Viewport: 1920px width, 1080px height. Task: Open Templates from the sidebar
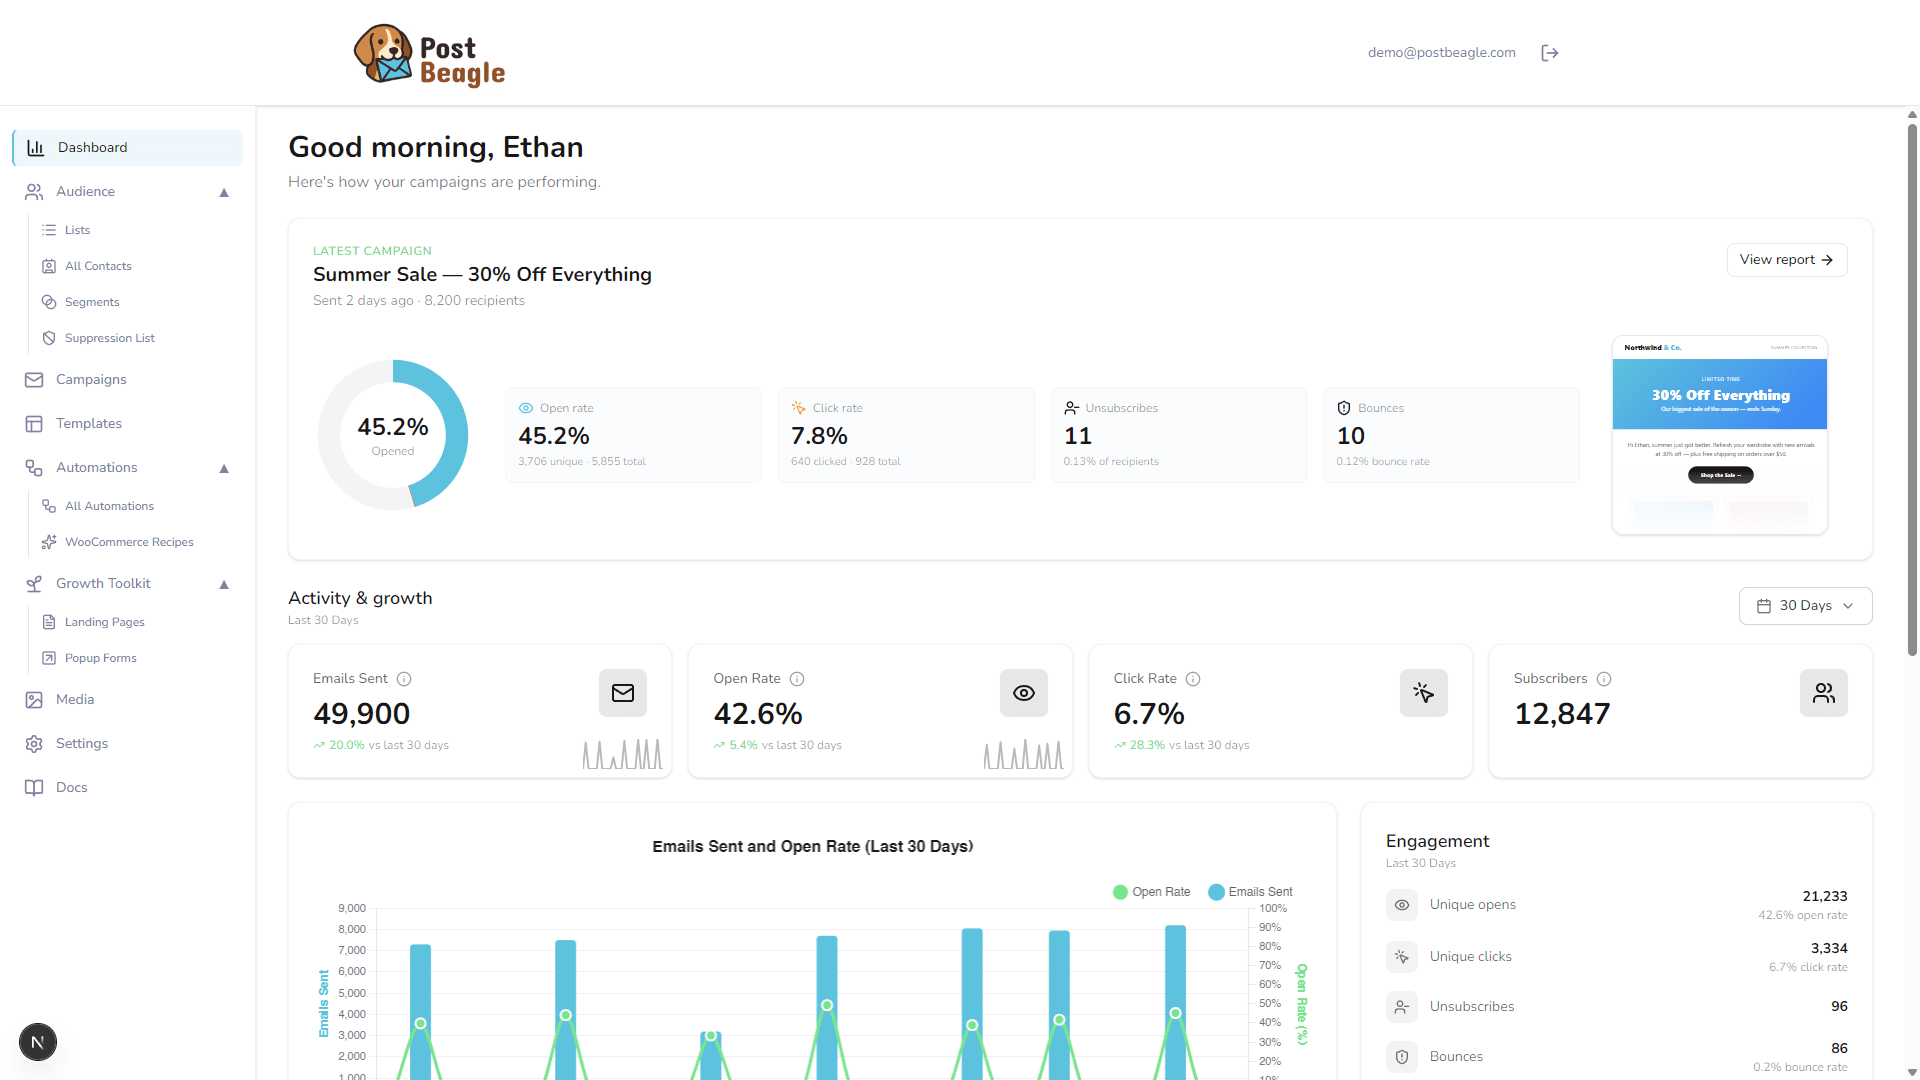click(128, 424)
